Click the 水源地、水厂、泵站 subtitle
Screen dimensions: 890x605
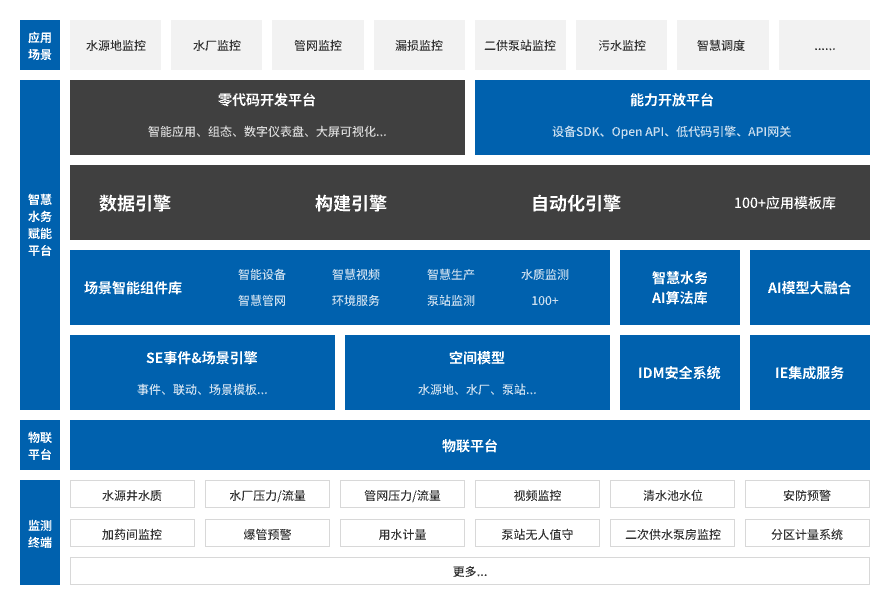tap(477, 390)
